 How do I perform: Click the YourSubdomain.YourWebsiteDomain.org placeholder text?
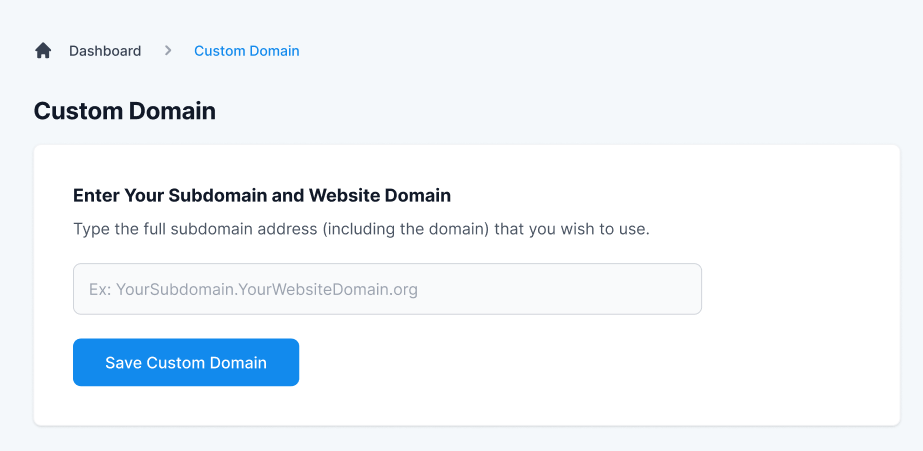coord(253,289)
